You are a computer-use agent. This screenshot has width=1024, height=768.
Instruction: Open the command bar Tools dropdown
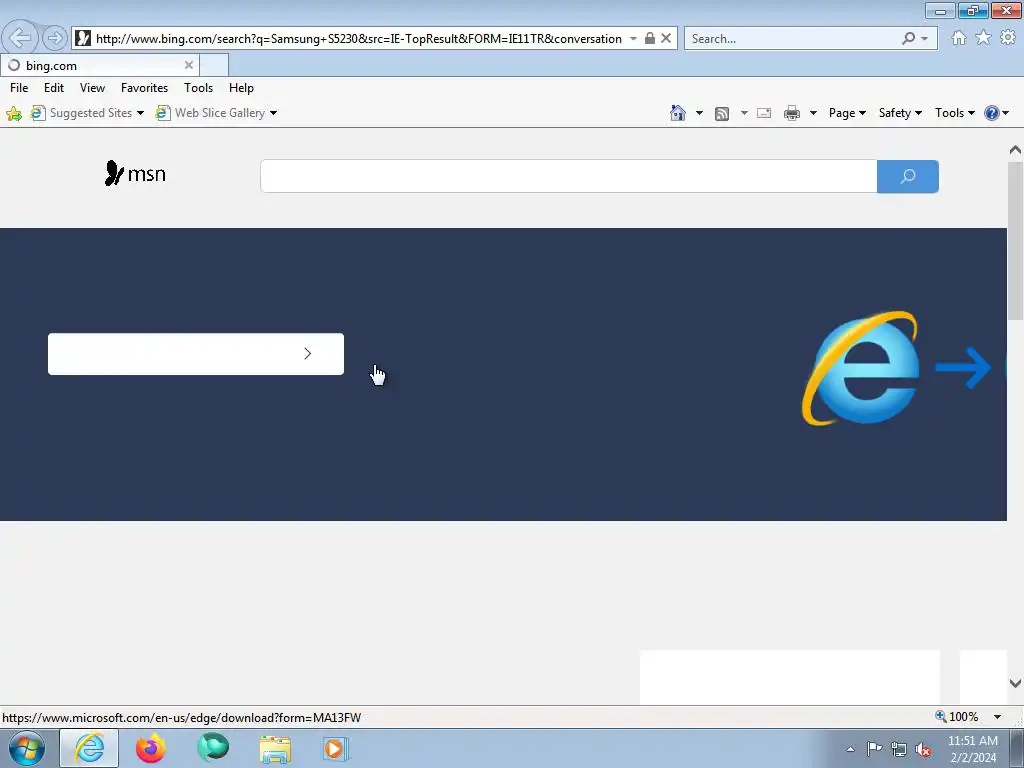point(954,113)
